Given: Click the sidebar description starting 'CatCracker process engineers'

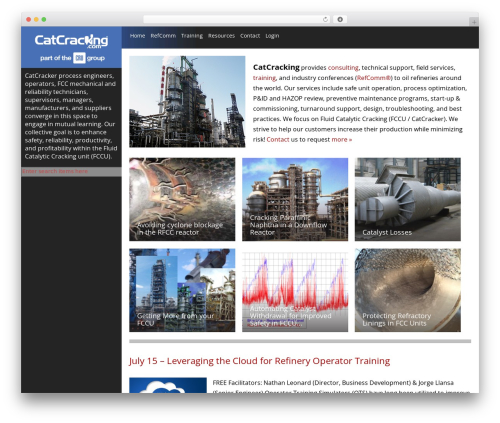Looking at the screenshot, I should 71,116.
